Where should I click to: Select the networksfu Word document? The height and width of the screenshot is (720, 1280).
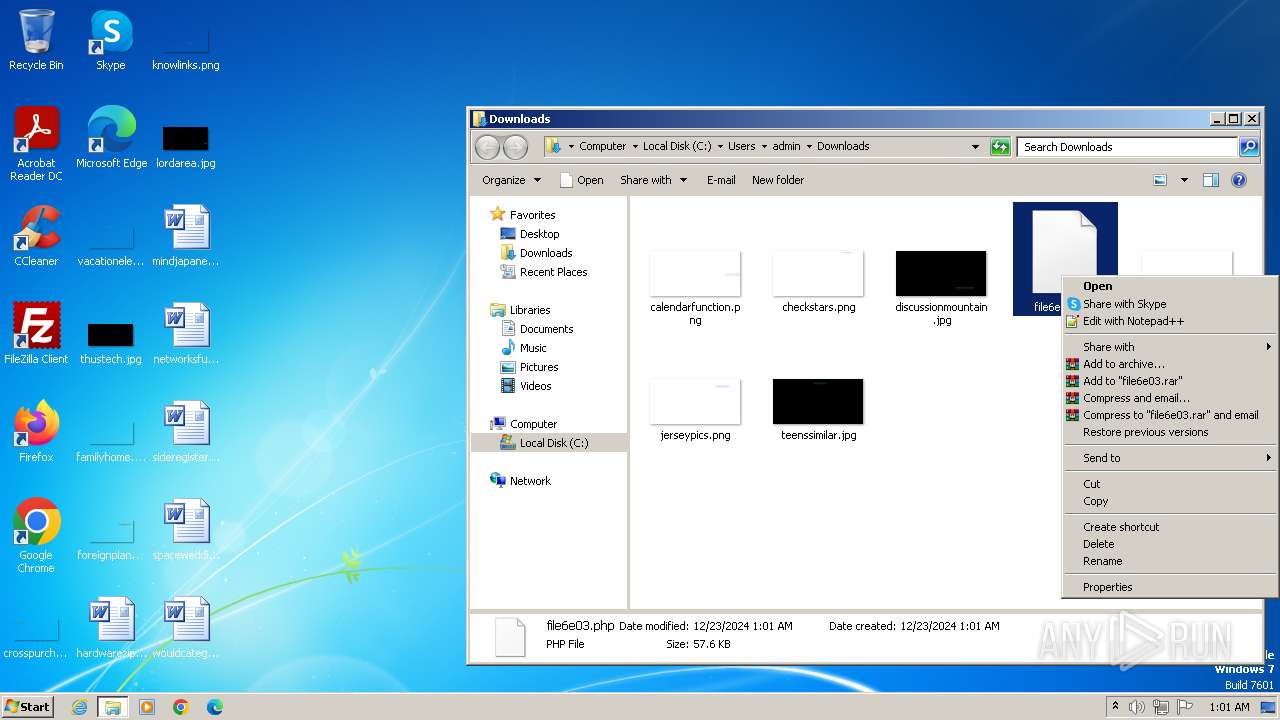pos(185,334)
